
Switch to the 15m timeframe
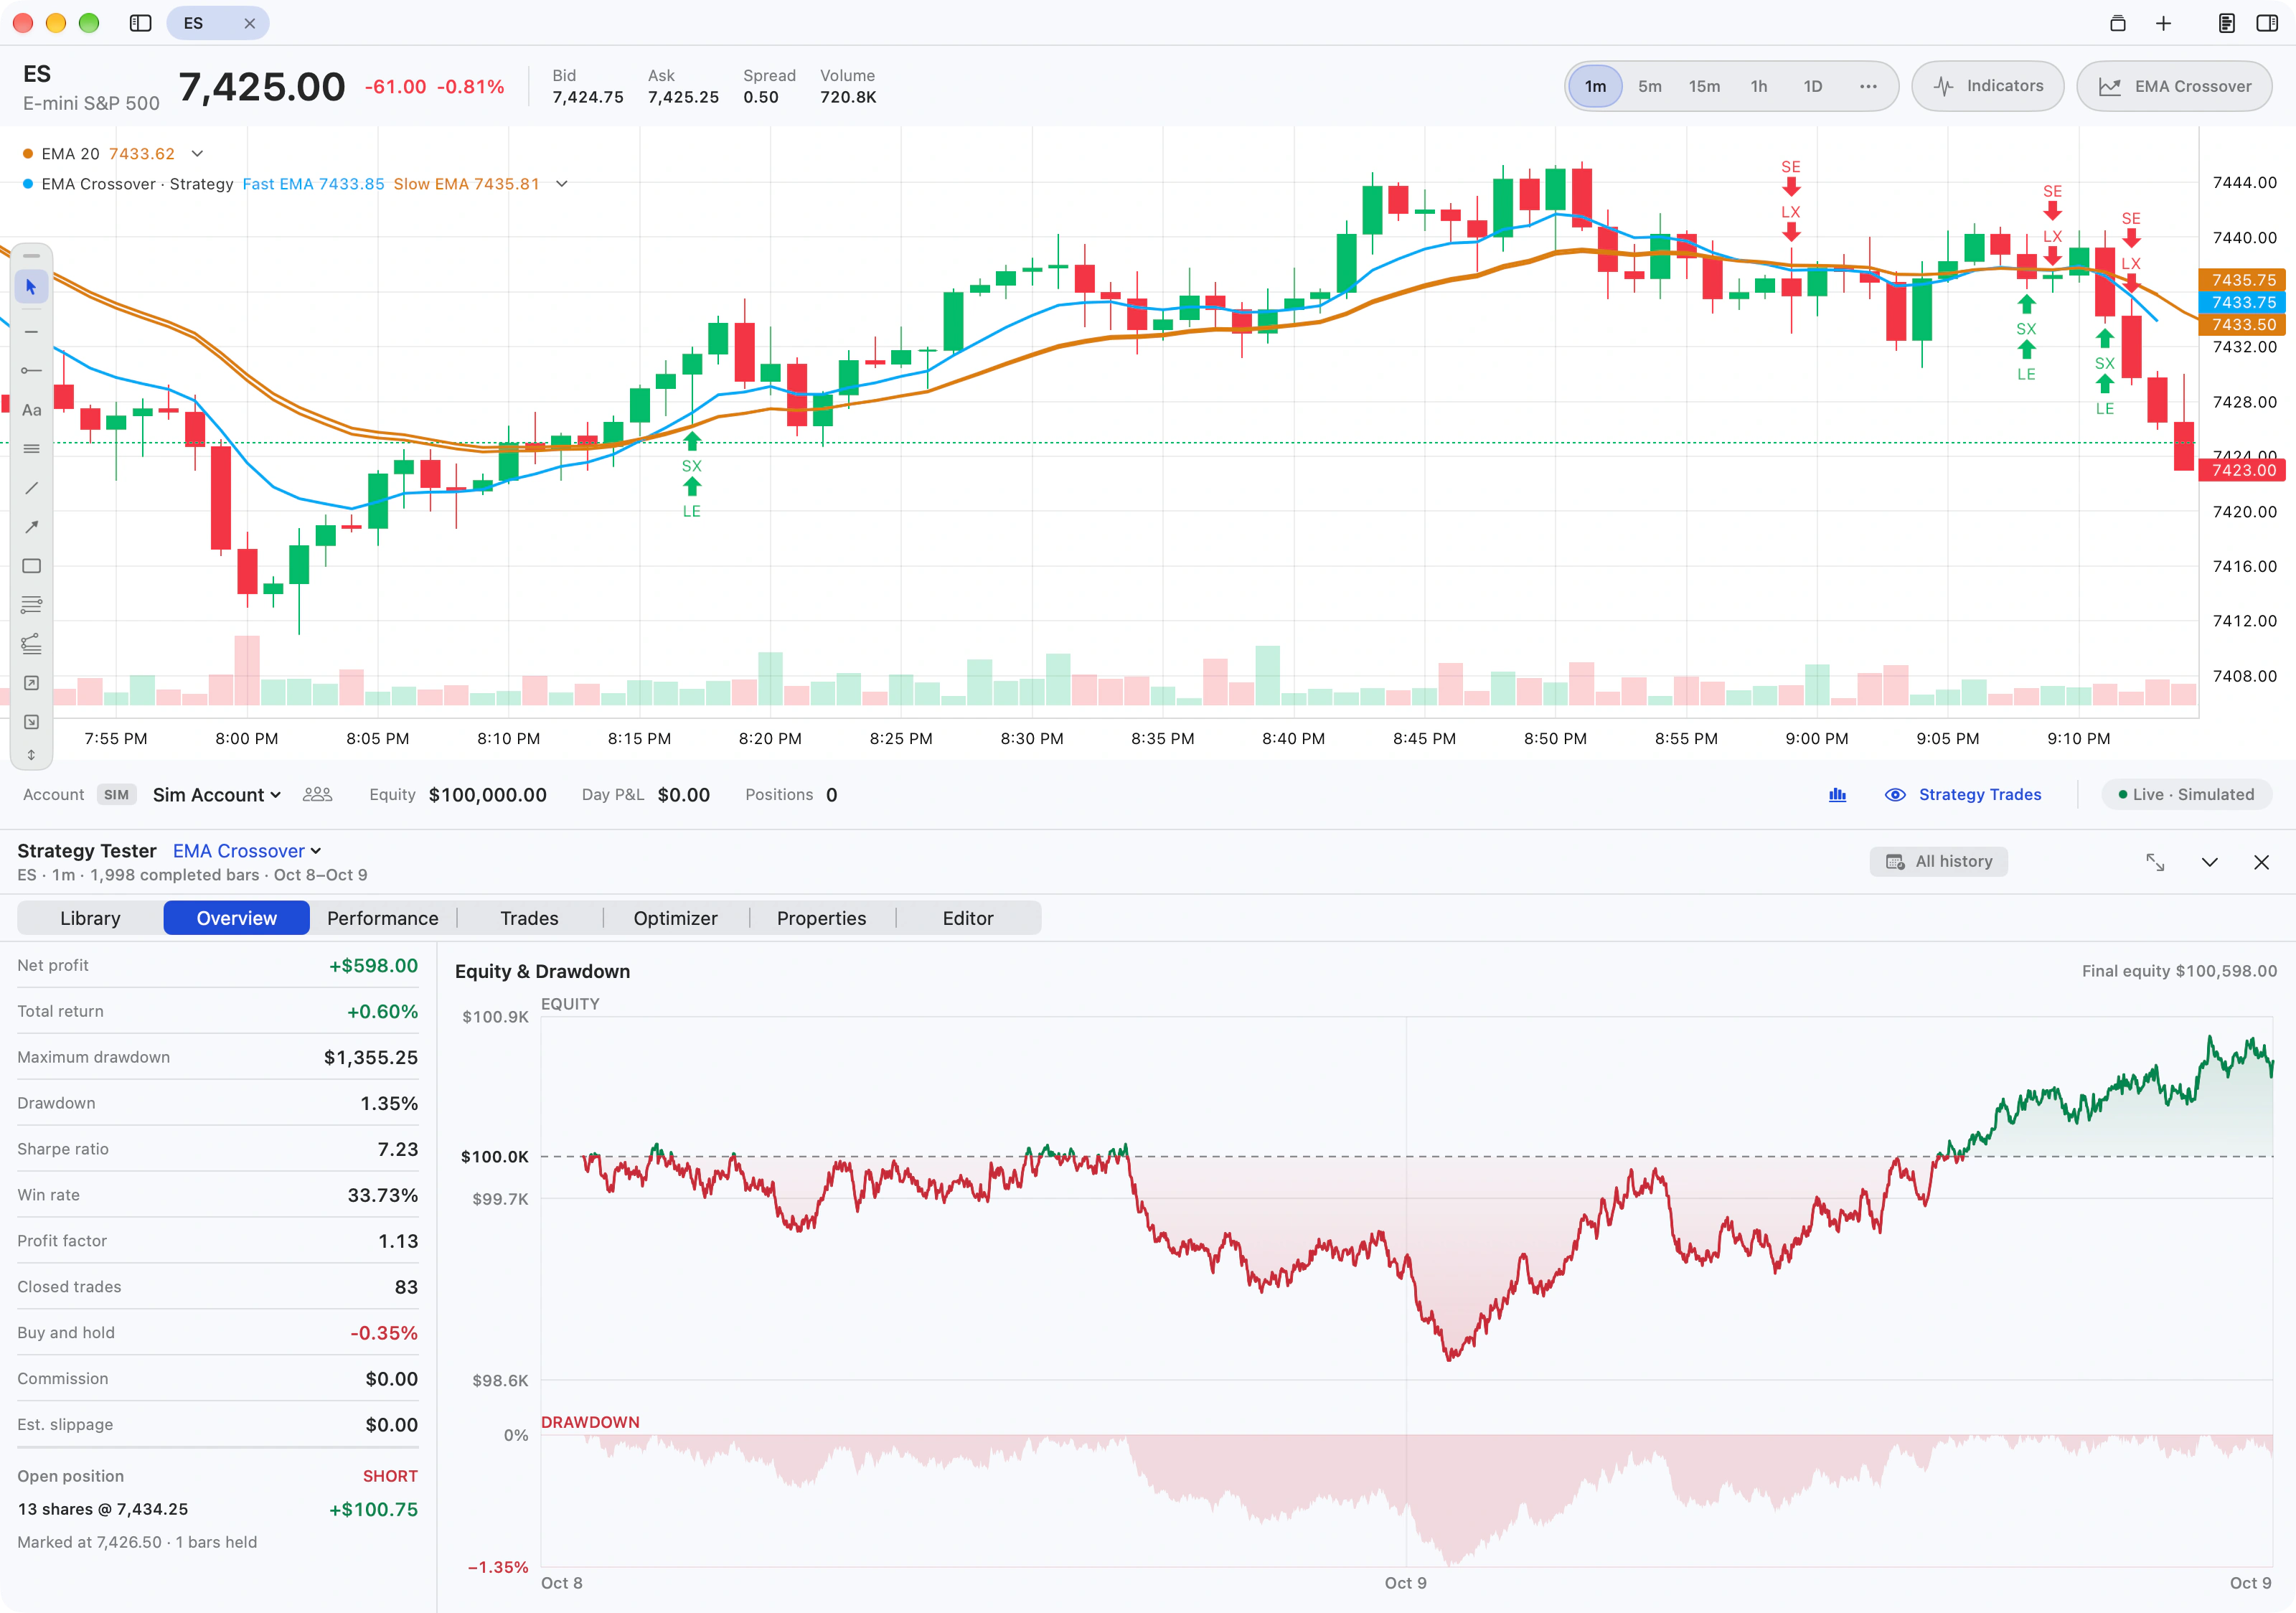click(1704, 86)
